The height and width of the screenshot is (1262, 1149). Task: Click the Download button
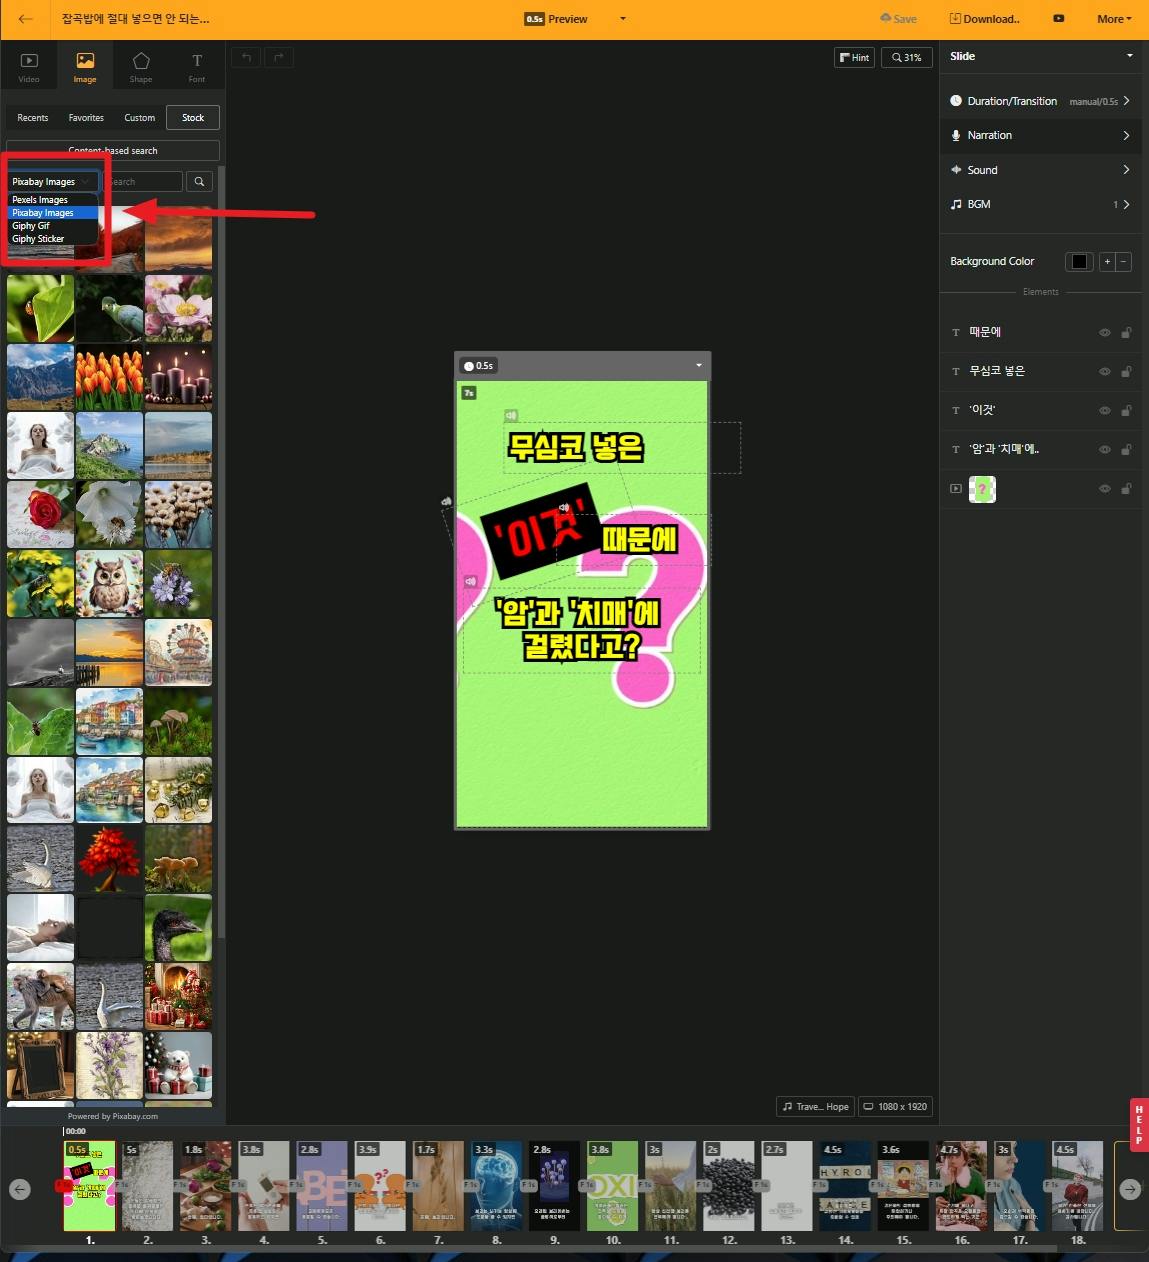click(x=985, y=19)
